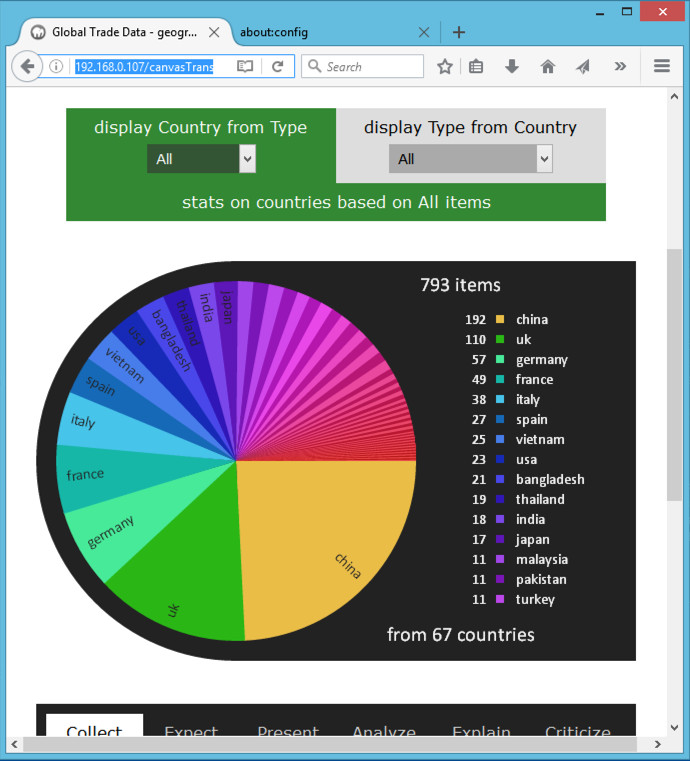The width and height of the screenshot is (690, 761).
Task: Switch to the about:config tab
Action: tap(335, 33)
